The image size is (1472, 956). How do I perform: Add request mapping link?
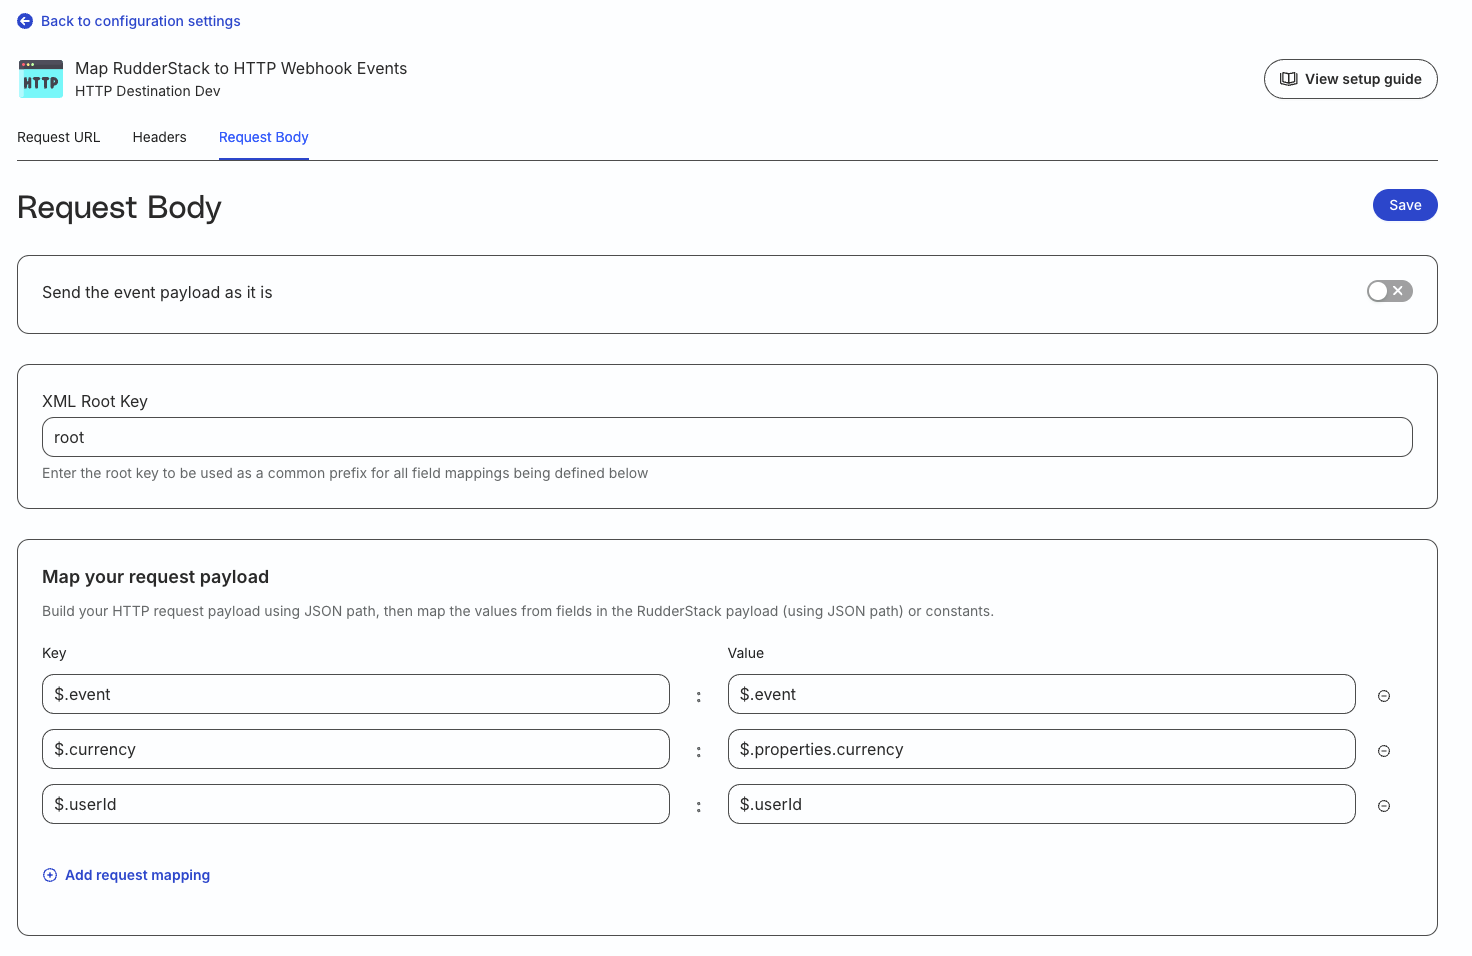(138, 875)
